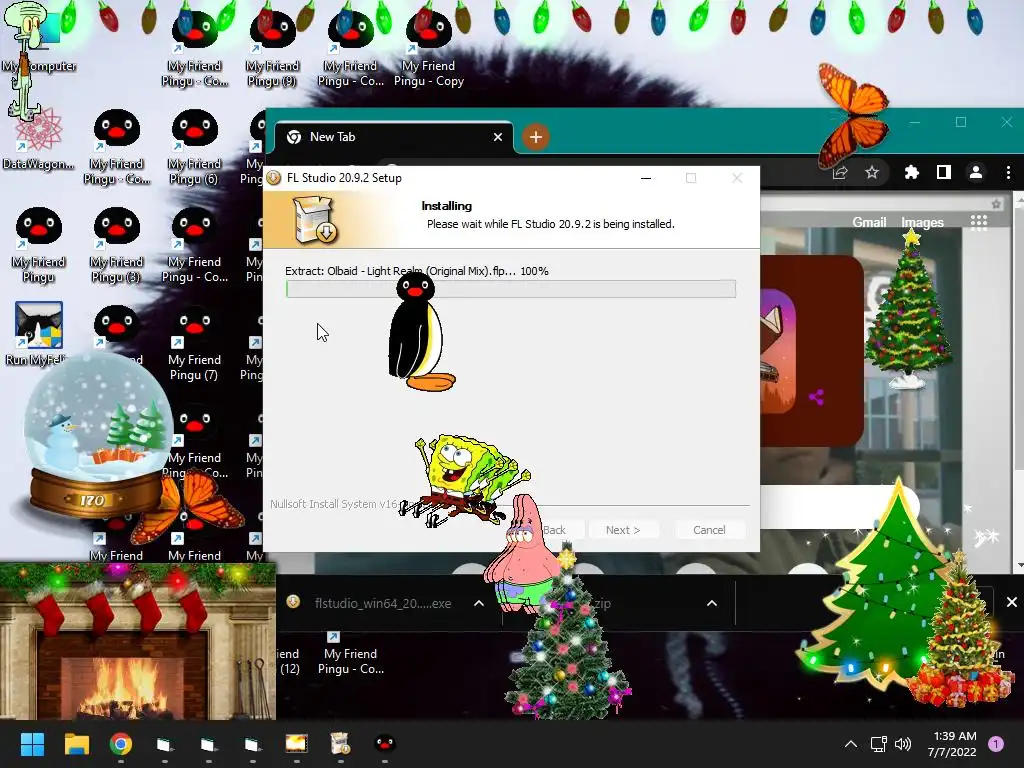Open the My Friend Pingu (6) shortcut
1024x768 pixels.
(x=194, y=146)
